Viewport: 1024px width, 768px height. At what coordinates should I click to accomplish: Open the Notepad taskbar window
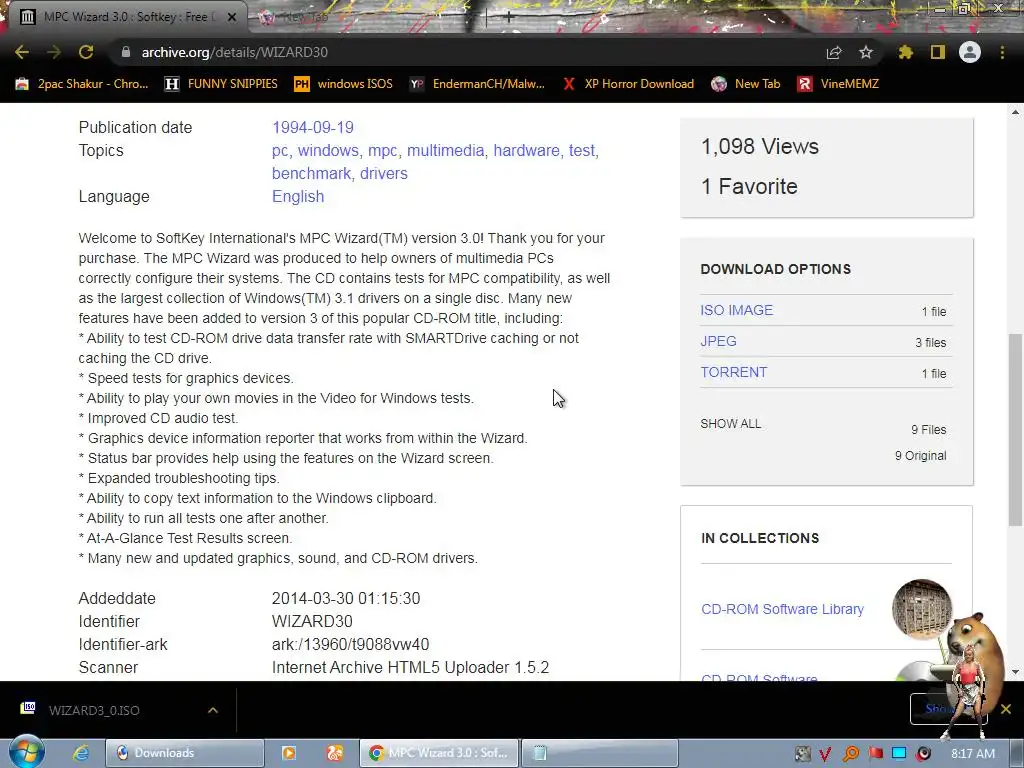pos(600,753)
